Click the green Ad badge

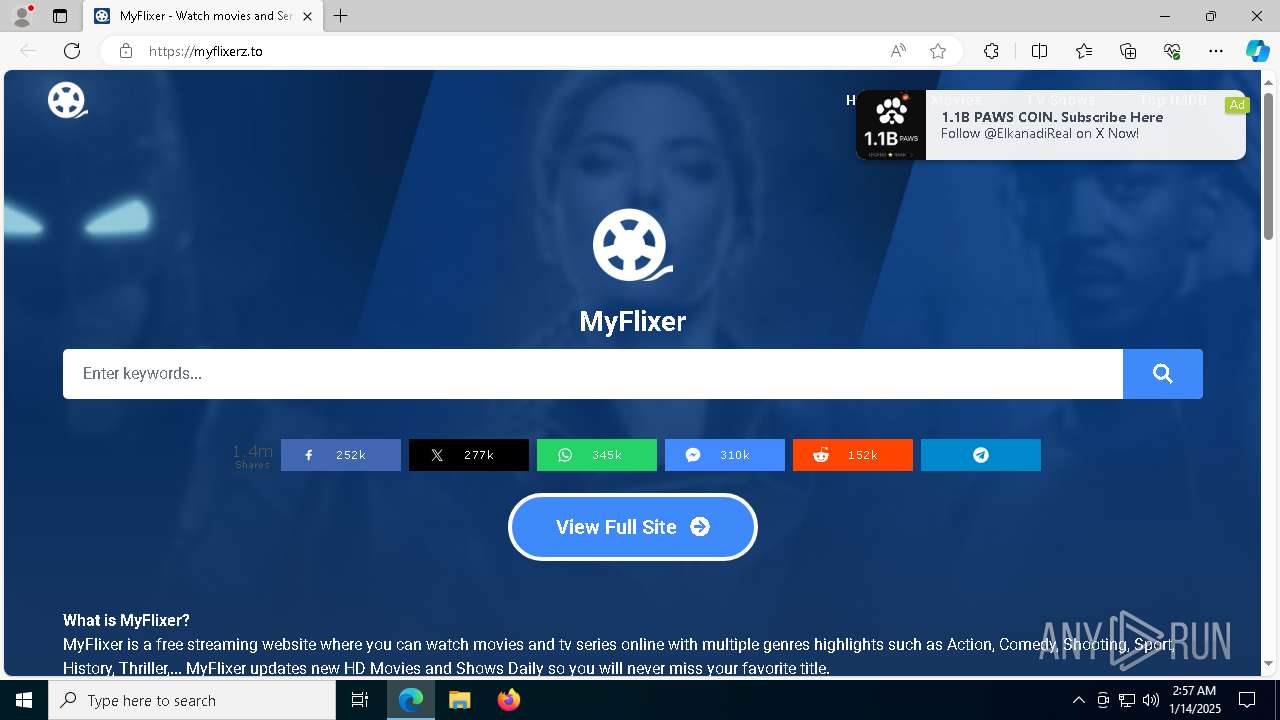point(1237,105)
